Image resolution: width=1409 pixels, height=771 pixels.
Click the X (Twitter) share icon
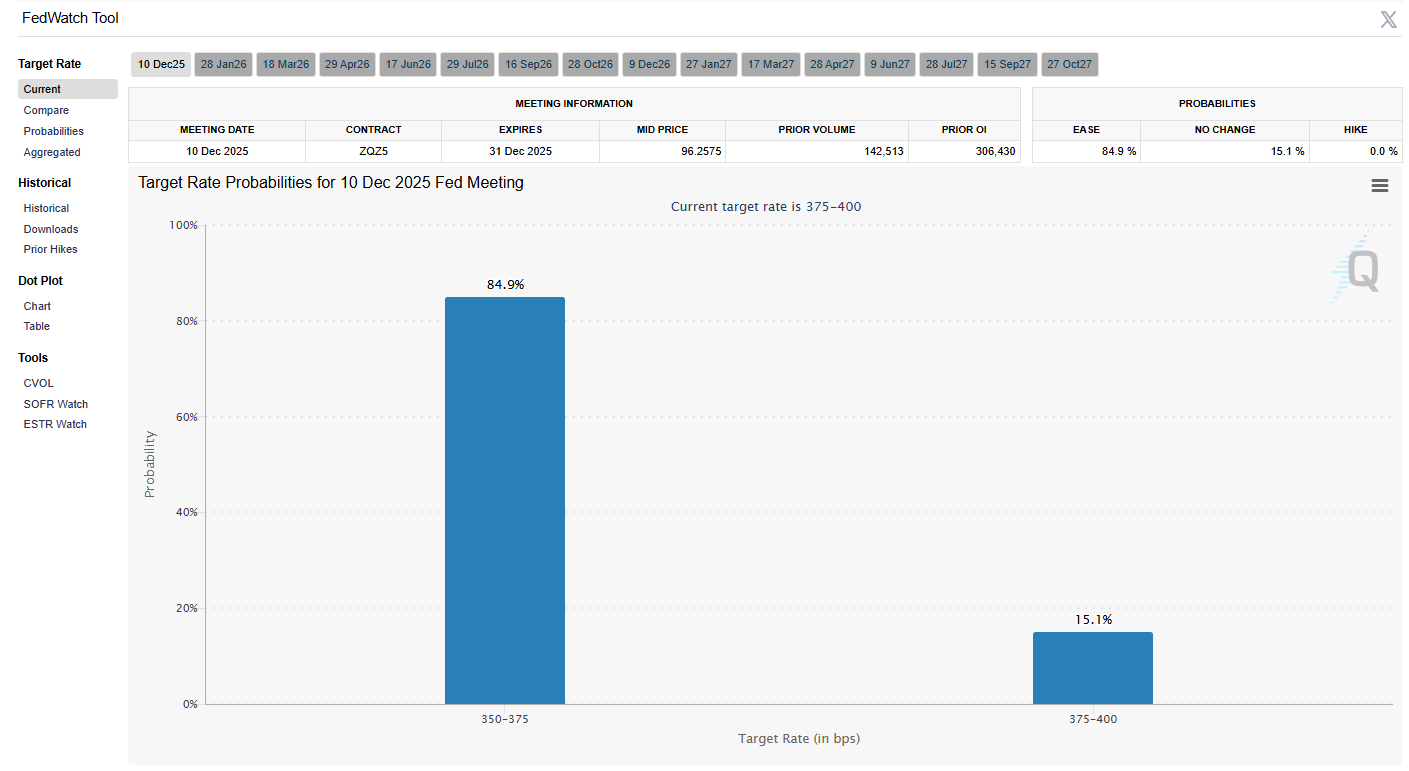[1388, 19]
